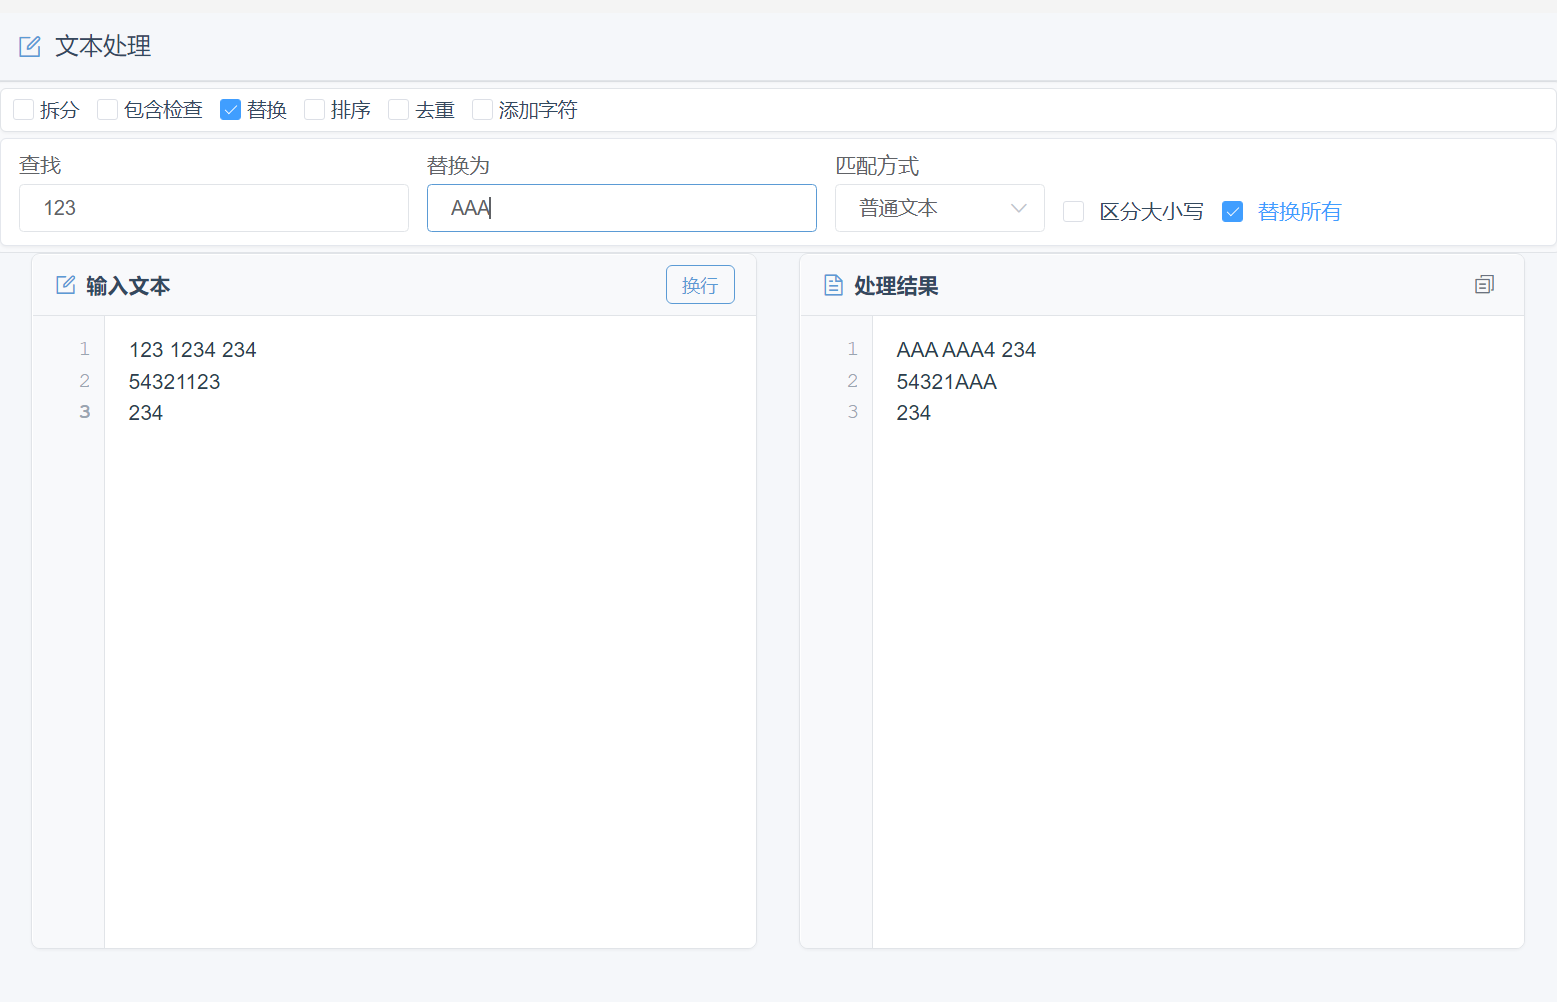
Task: Click the chevron arrow in the 匹配方式 selector
Action: (x=1019, y=208)
